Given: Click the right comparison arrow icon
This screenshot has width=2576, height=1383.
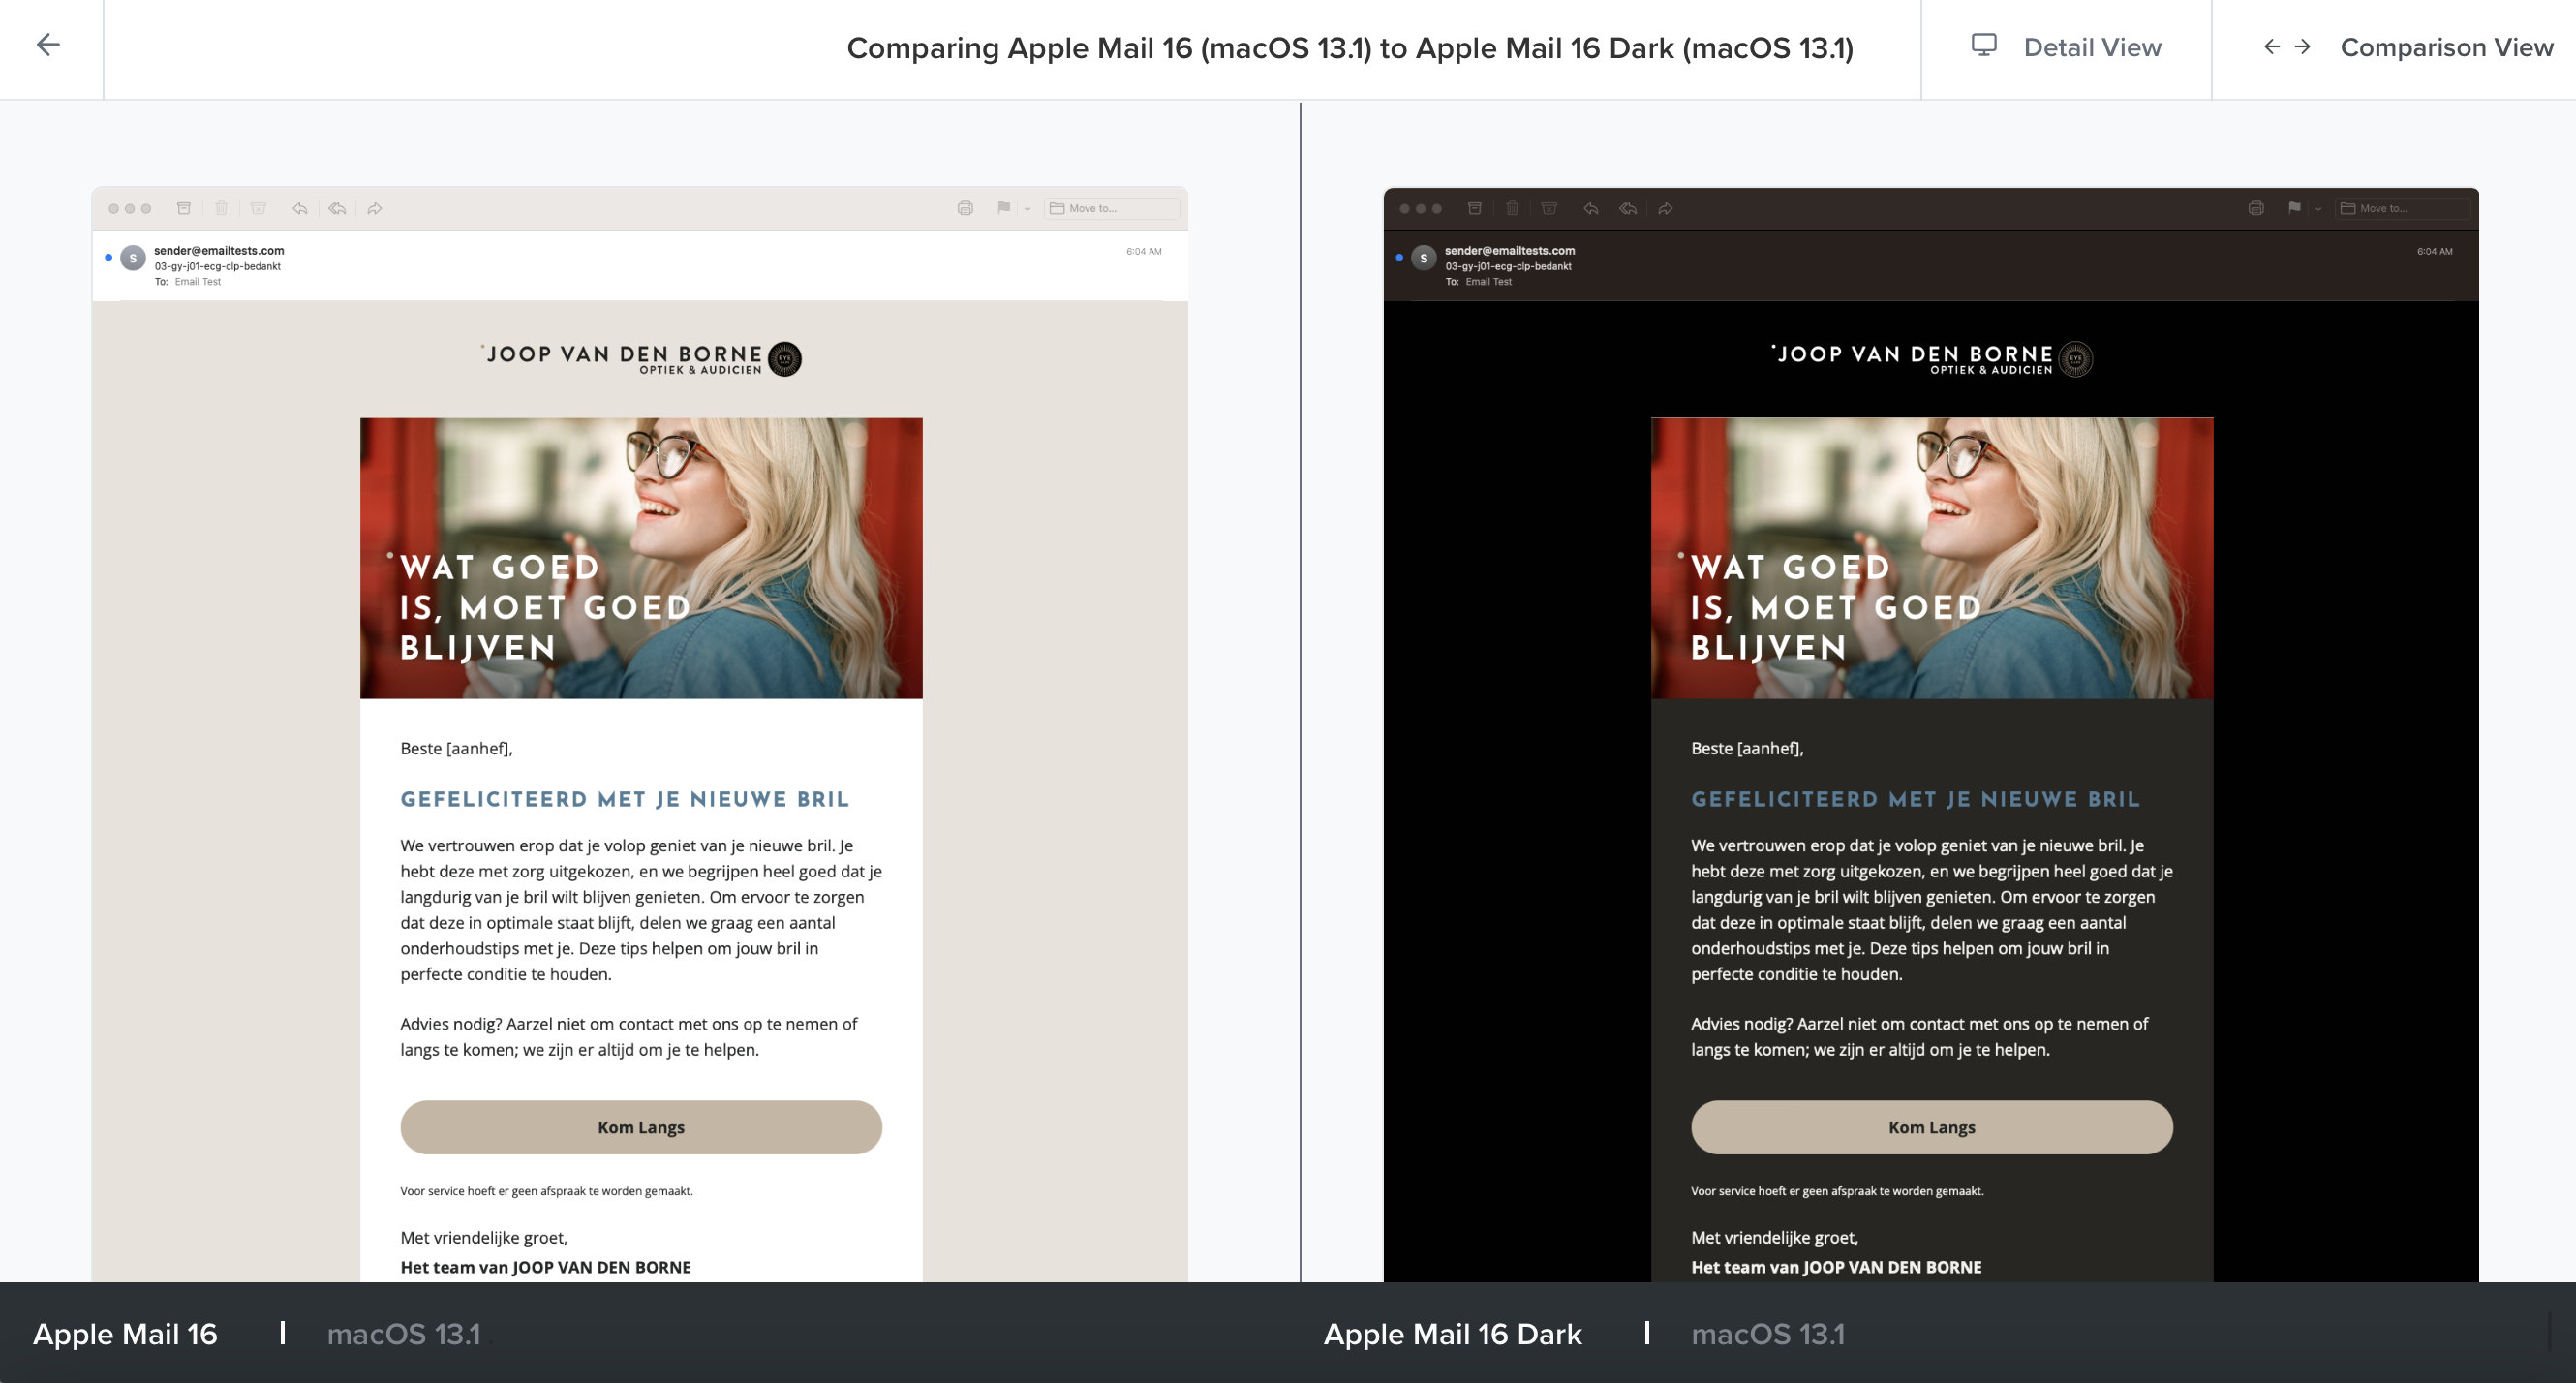Looking at the screenshot, I should click(x=2304, y=46).
